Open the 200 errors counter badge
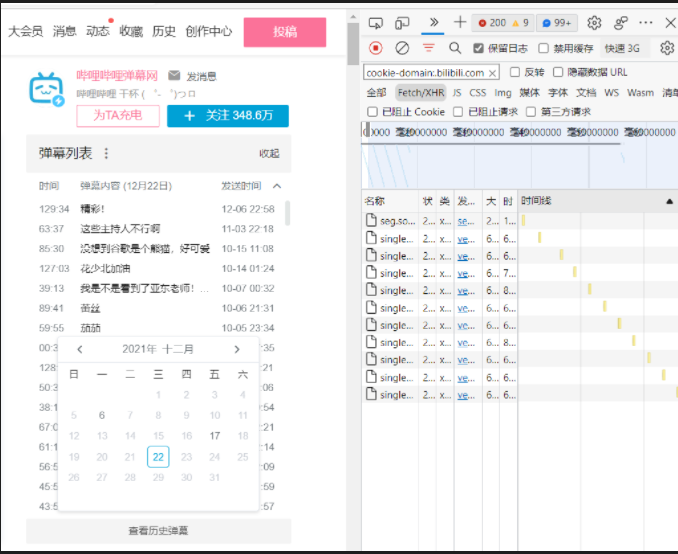The width and height of the screenshot is (678, 554). click(503, 23)
